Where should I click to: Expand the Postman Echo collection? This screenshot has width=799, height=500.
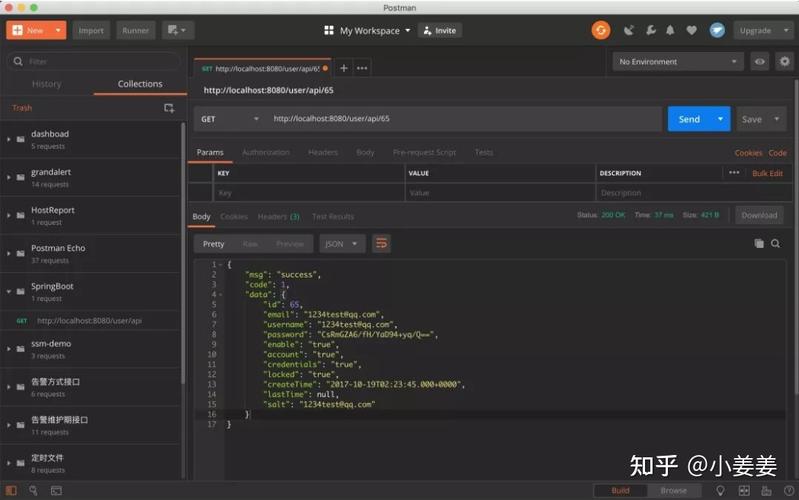coord(9,253)
